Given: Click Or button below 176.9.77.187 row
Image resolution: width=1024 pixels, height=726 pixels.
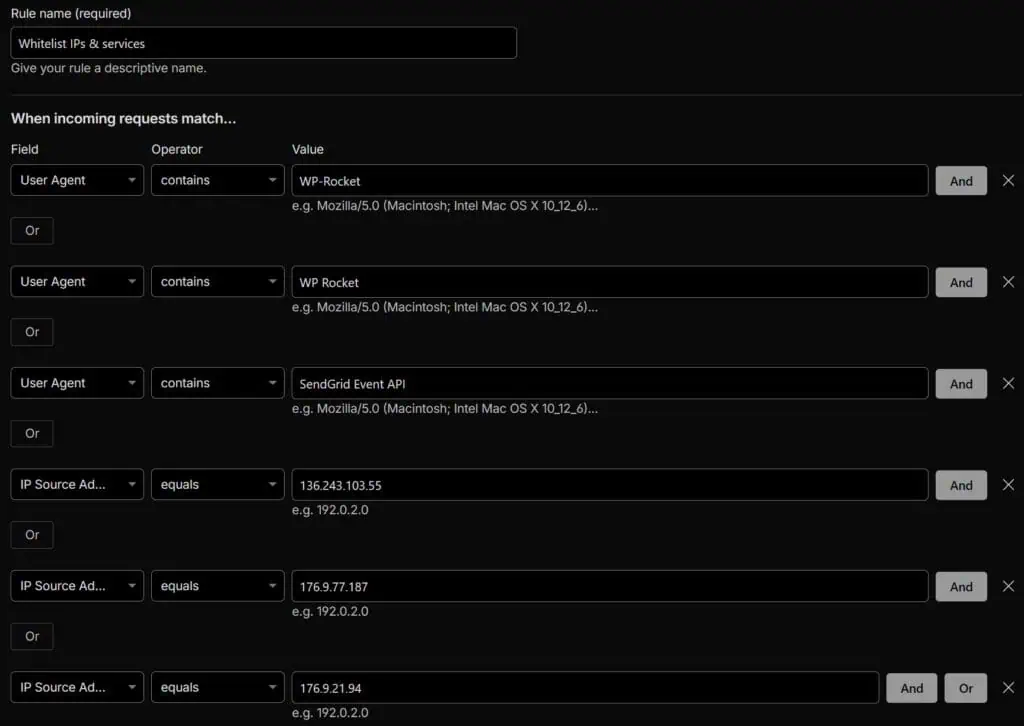Looking at the screenshot, I should (x=32, y=636).
